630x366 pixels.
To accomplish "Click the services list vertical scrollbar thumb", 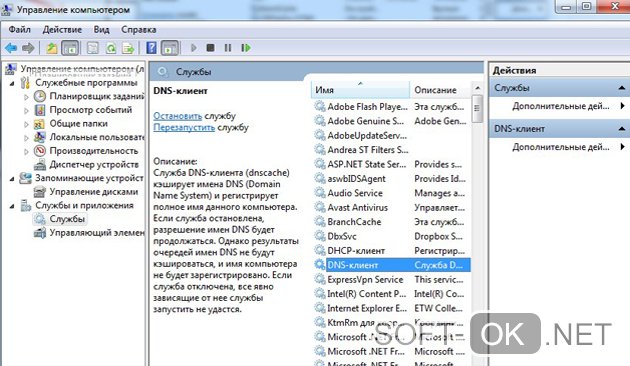I will tap(477, 108).
